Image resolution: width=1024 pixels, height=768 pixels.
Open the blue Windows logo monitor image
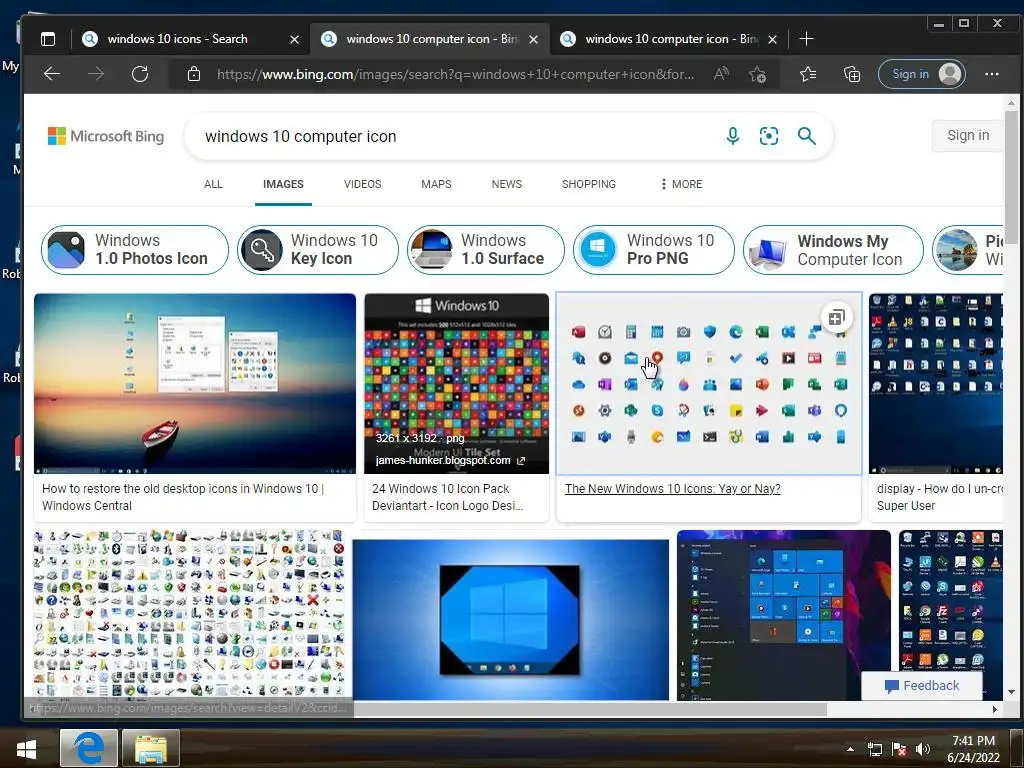[x=511, y=620]
